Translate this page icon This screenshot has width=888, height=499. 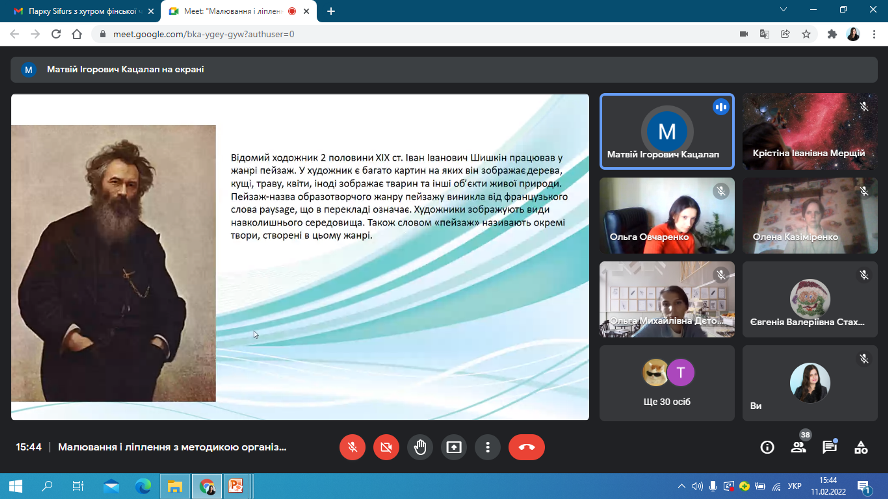point(765,34)
